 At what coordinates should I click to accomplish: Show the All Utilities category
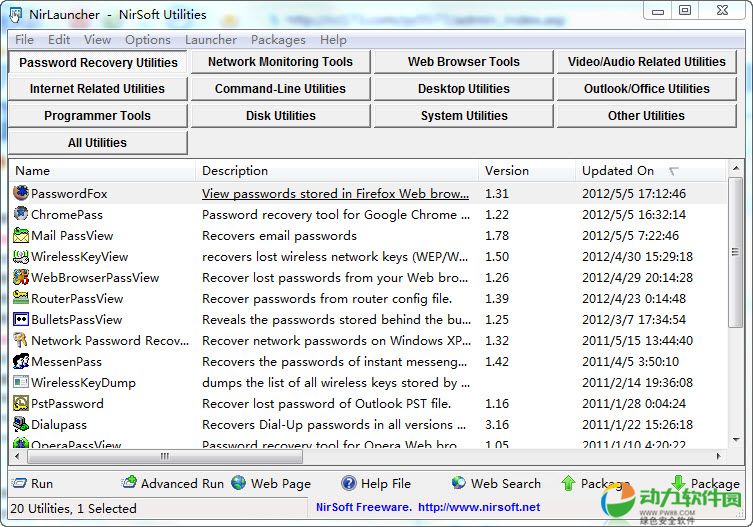(x=97, y=143)
